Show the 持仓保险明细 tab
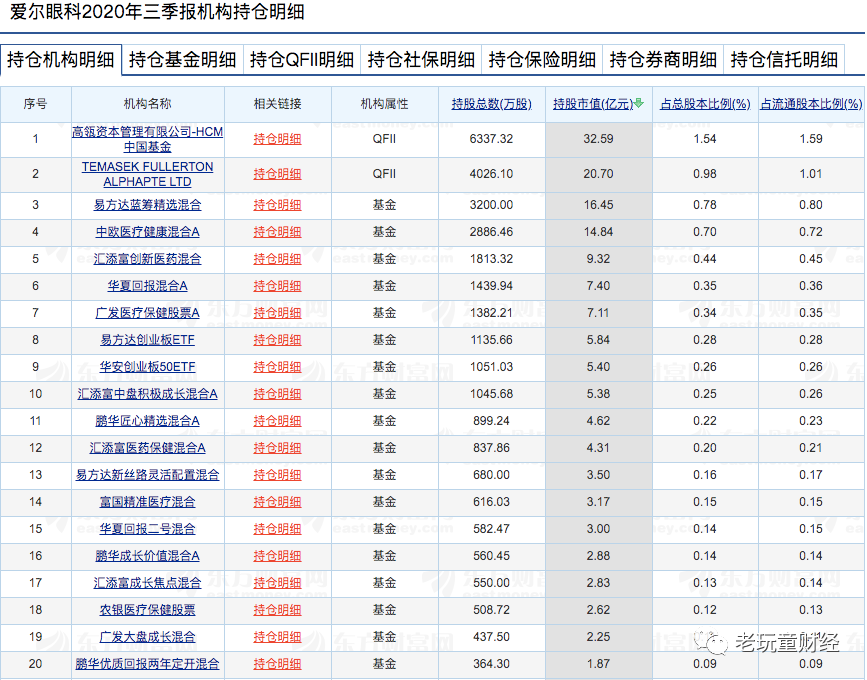867x680 pixels. click(x=542, y=59)
